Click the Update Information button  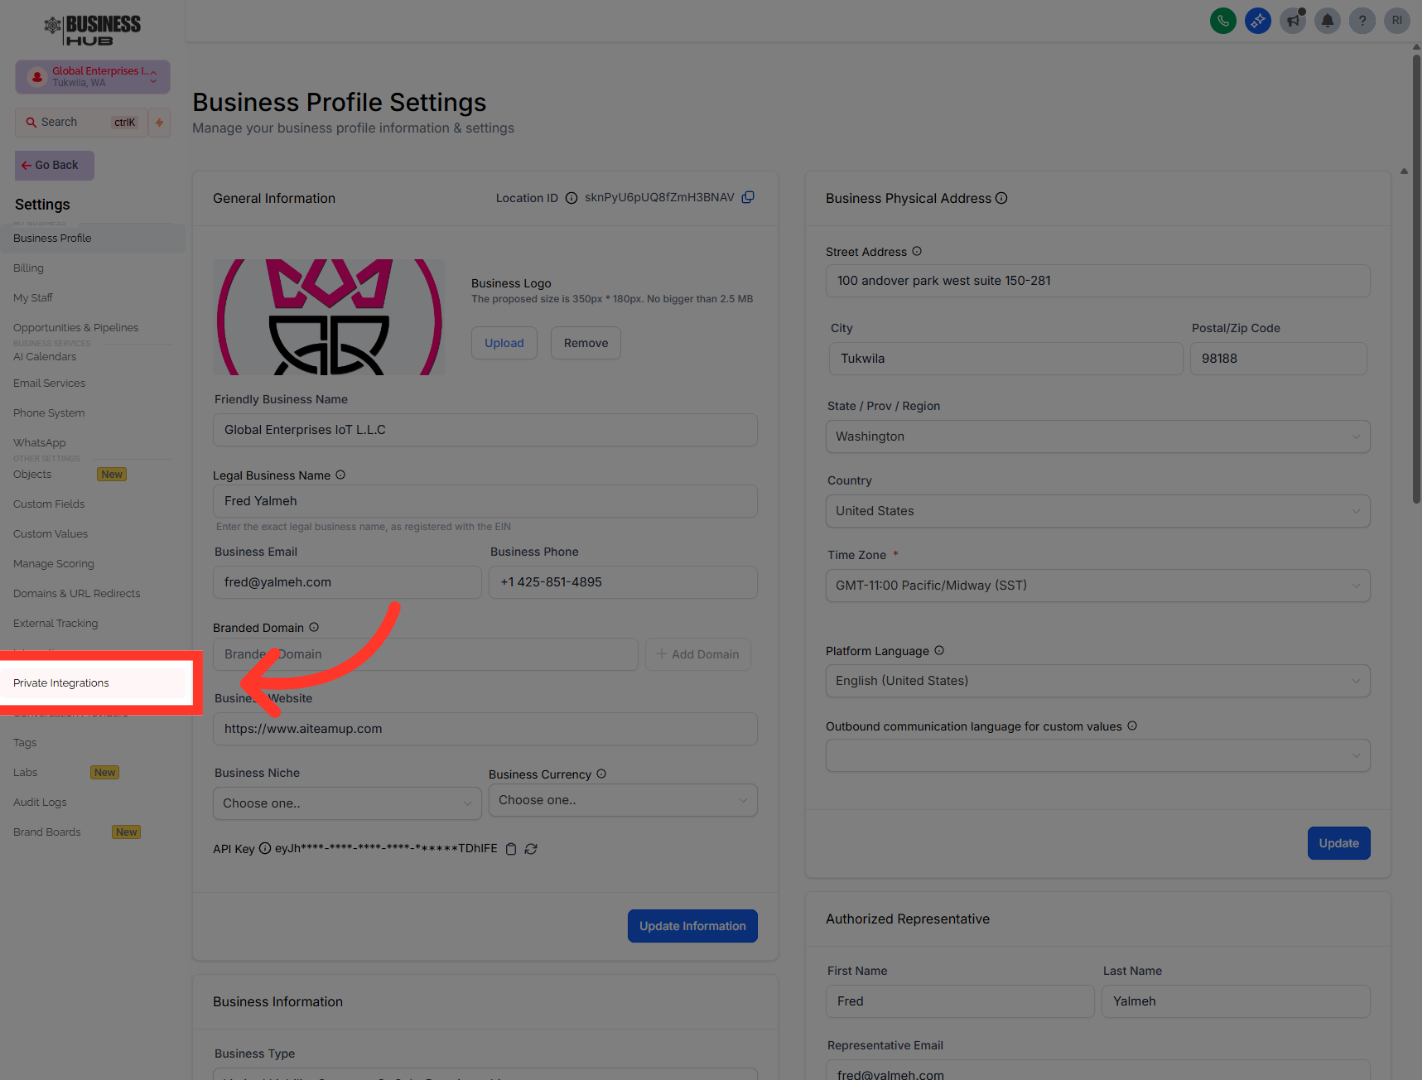pos(692,926)
